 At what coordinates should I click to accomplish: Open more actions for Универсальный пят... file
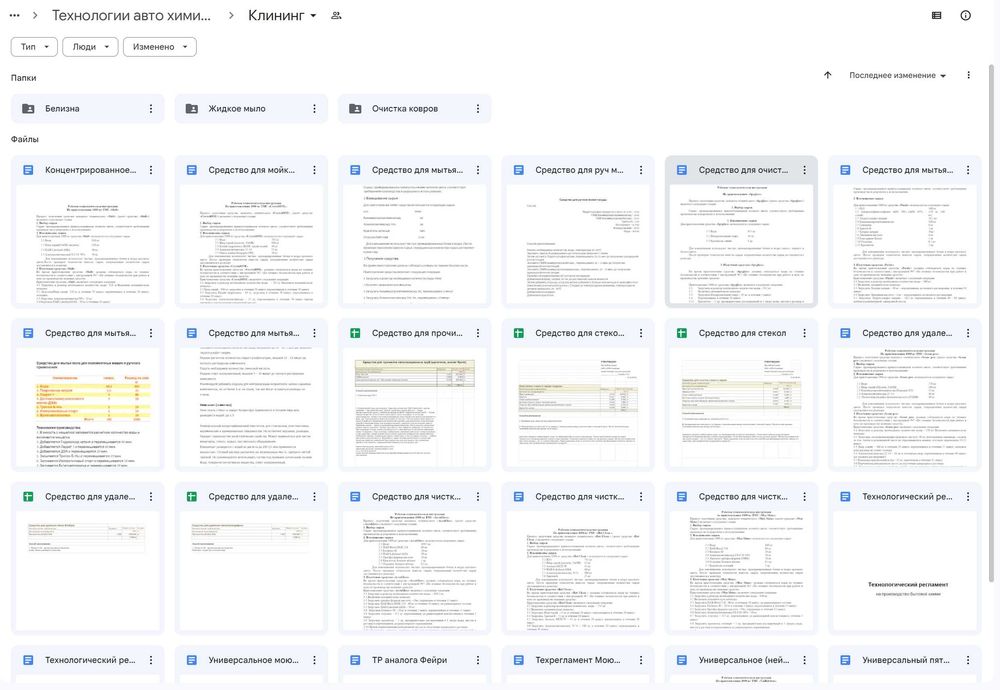[967, 660]
